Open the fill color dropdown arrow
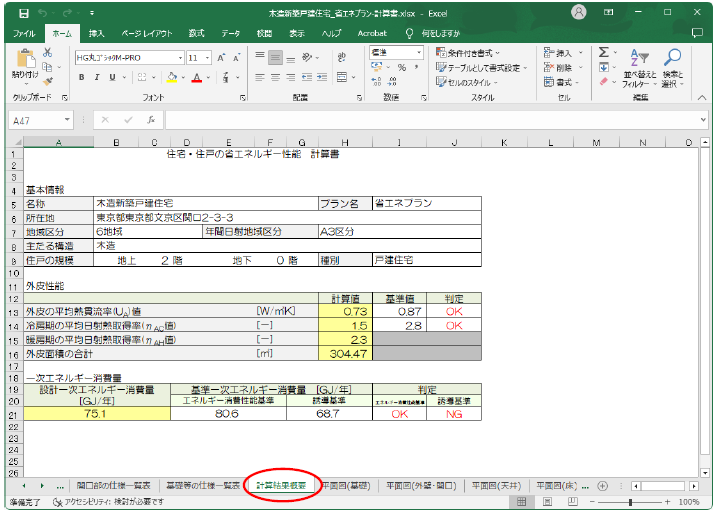 tap(184, 78)
